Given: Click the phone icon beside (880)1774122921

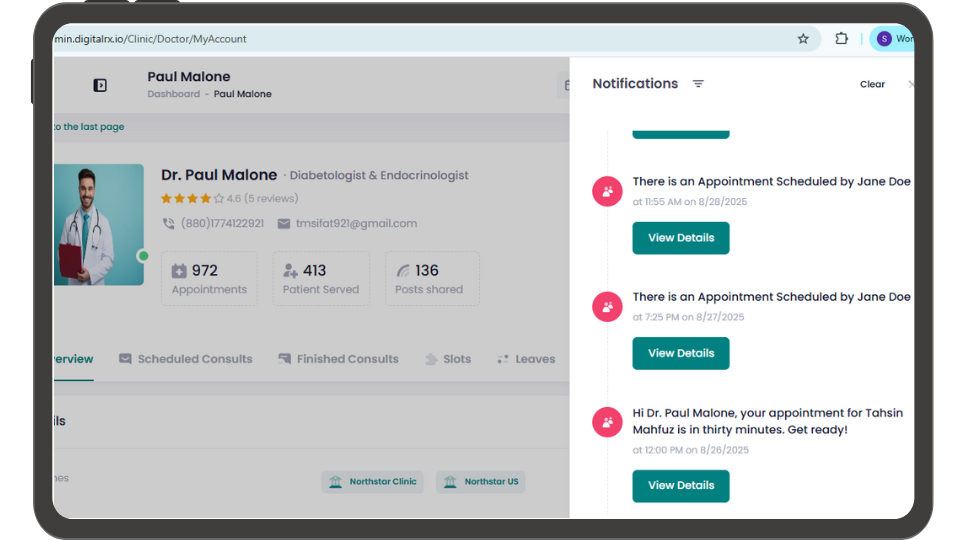Looking at the screenshot, I should [168, 223].
